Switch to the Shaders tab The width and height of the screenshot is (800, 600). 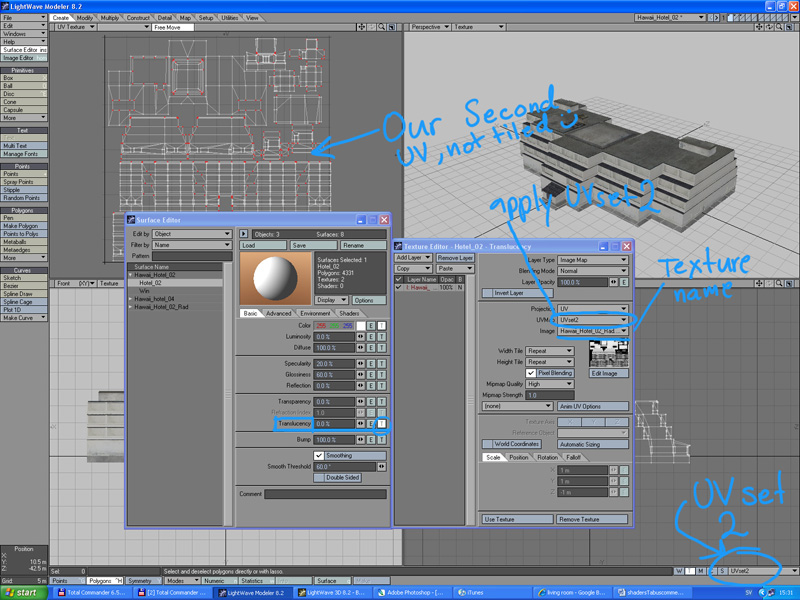349,313
